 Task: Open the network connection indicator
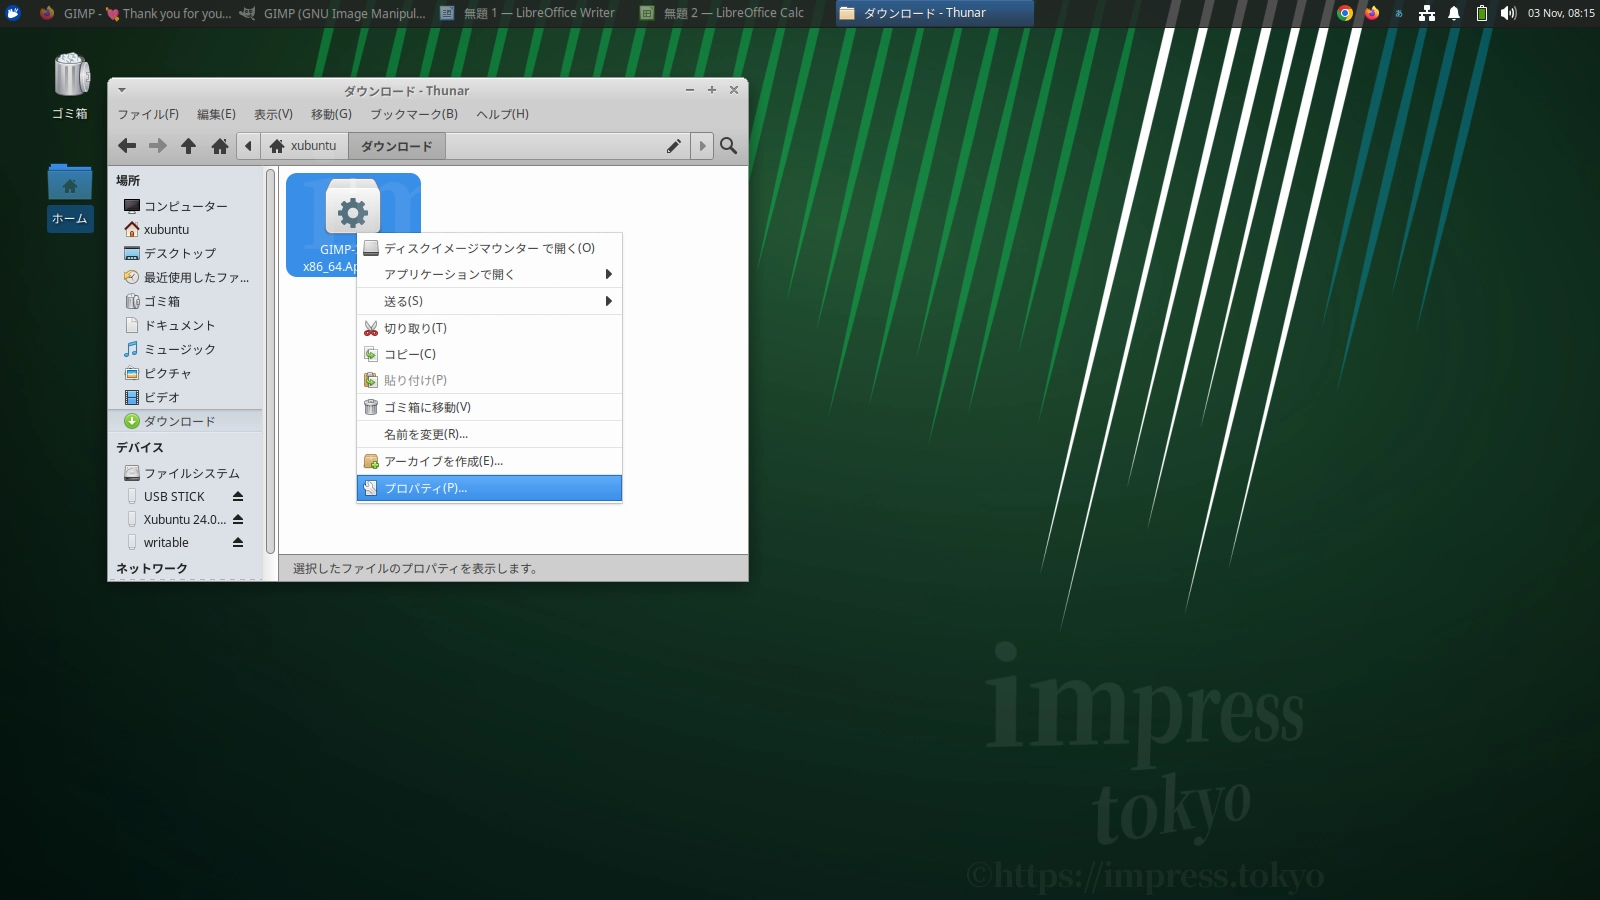(x=1427, y=13)
